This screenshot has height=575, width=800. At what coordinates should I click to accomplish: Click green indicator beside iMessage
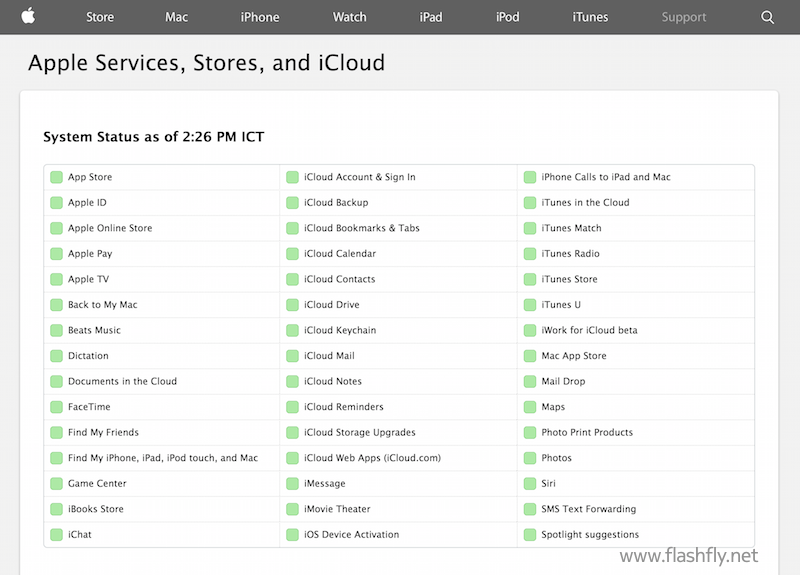point(292,484)
